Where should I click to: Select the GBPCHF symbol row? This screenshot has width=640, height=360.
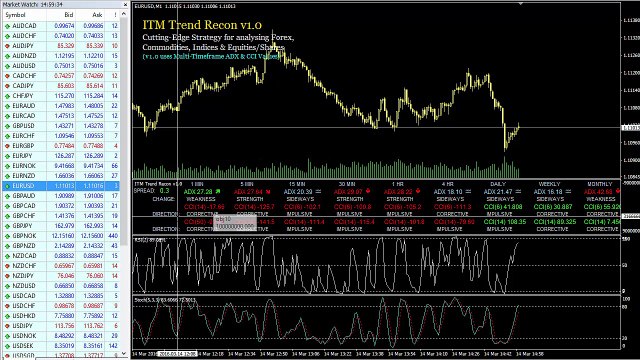[61, 216]
